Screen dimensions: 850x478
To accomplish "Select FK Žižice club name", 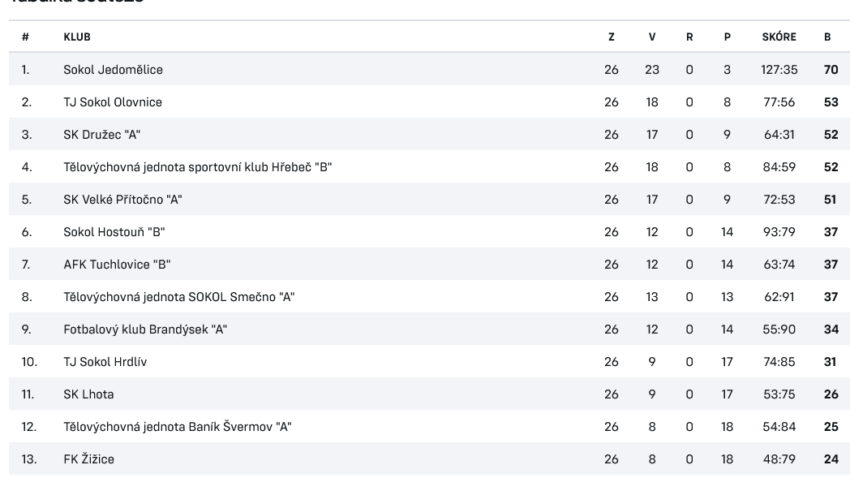I will click(x=89, y=459).
